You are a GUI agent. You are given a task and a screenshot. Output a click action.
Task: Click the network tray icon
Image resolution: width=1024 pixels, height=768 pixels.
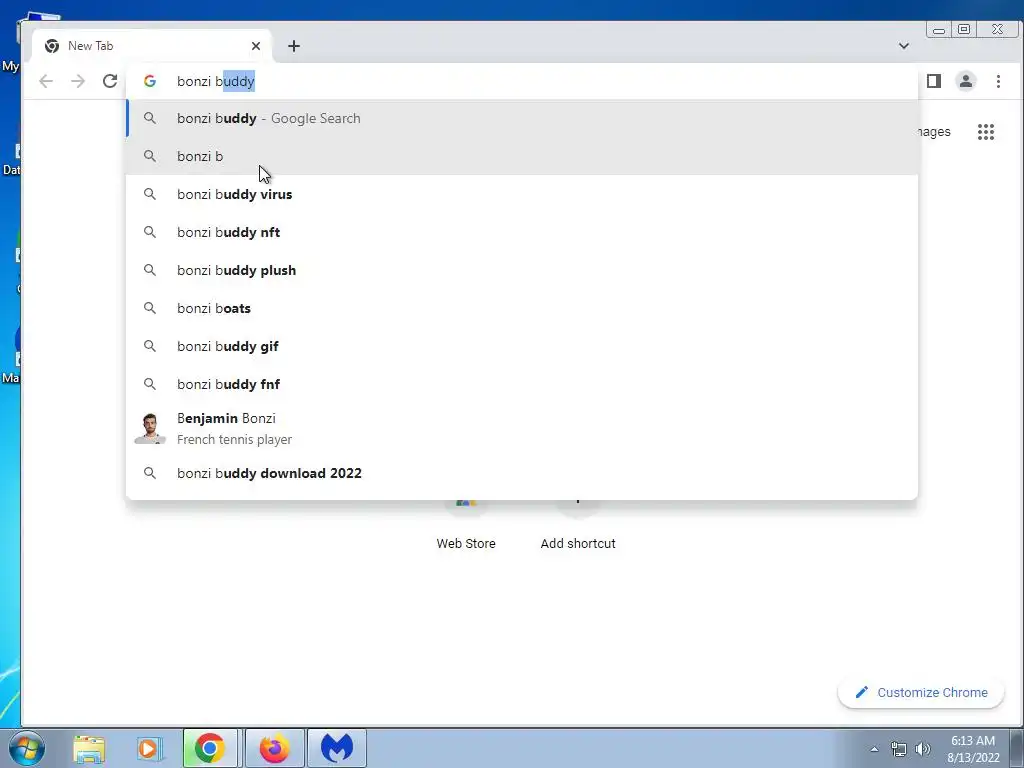coord(899,749)
